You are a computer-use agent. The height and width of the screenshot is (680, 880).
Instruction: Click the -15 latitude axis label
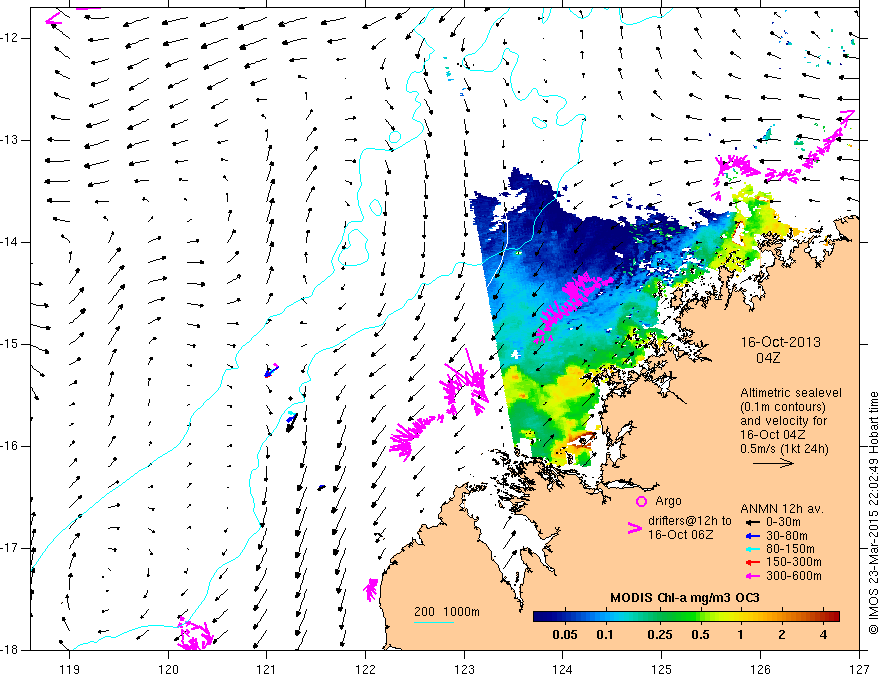coord(11,344)
